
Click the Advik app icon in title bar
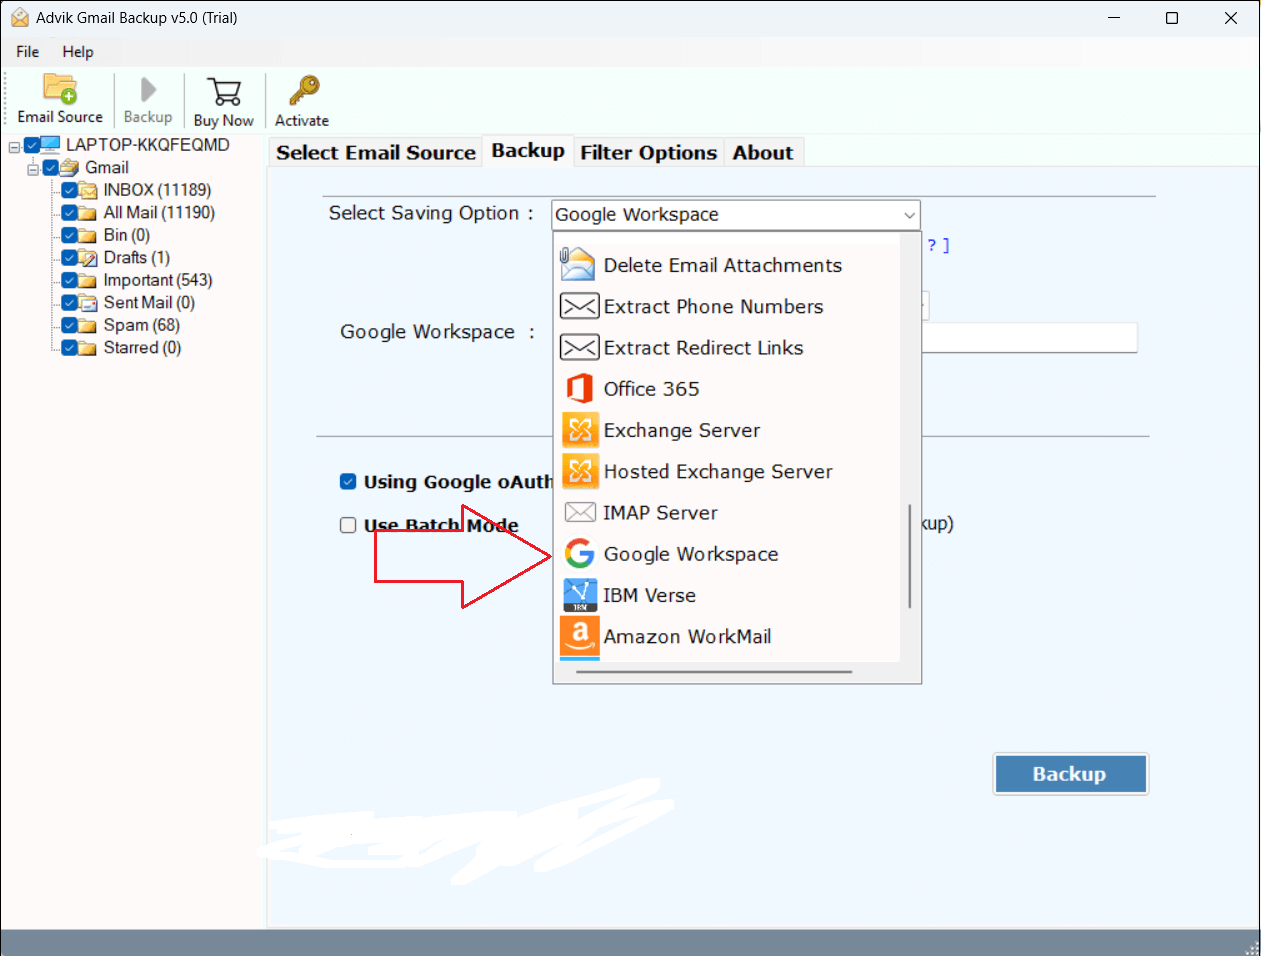19,18
